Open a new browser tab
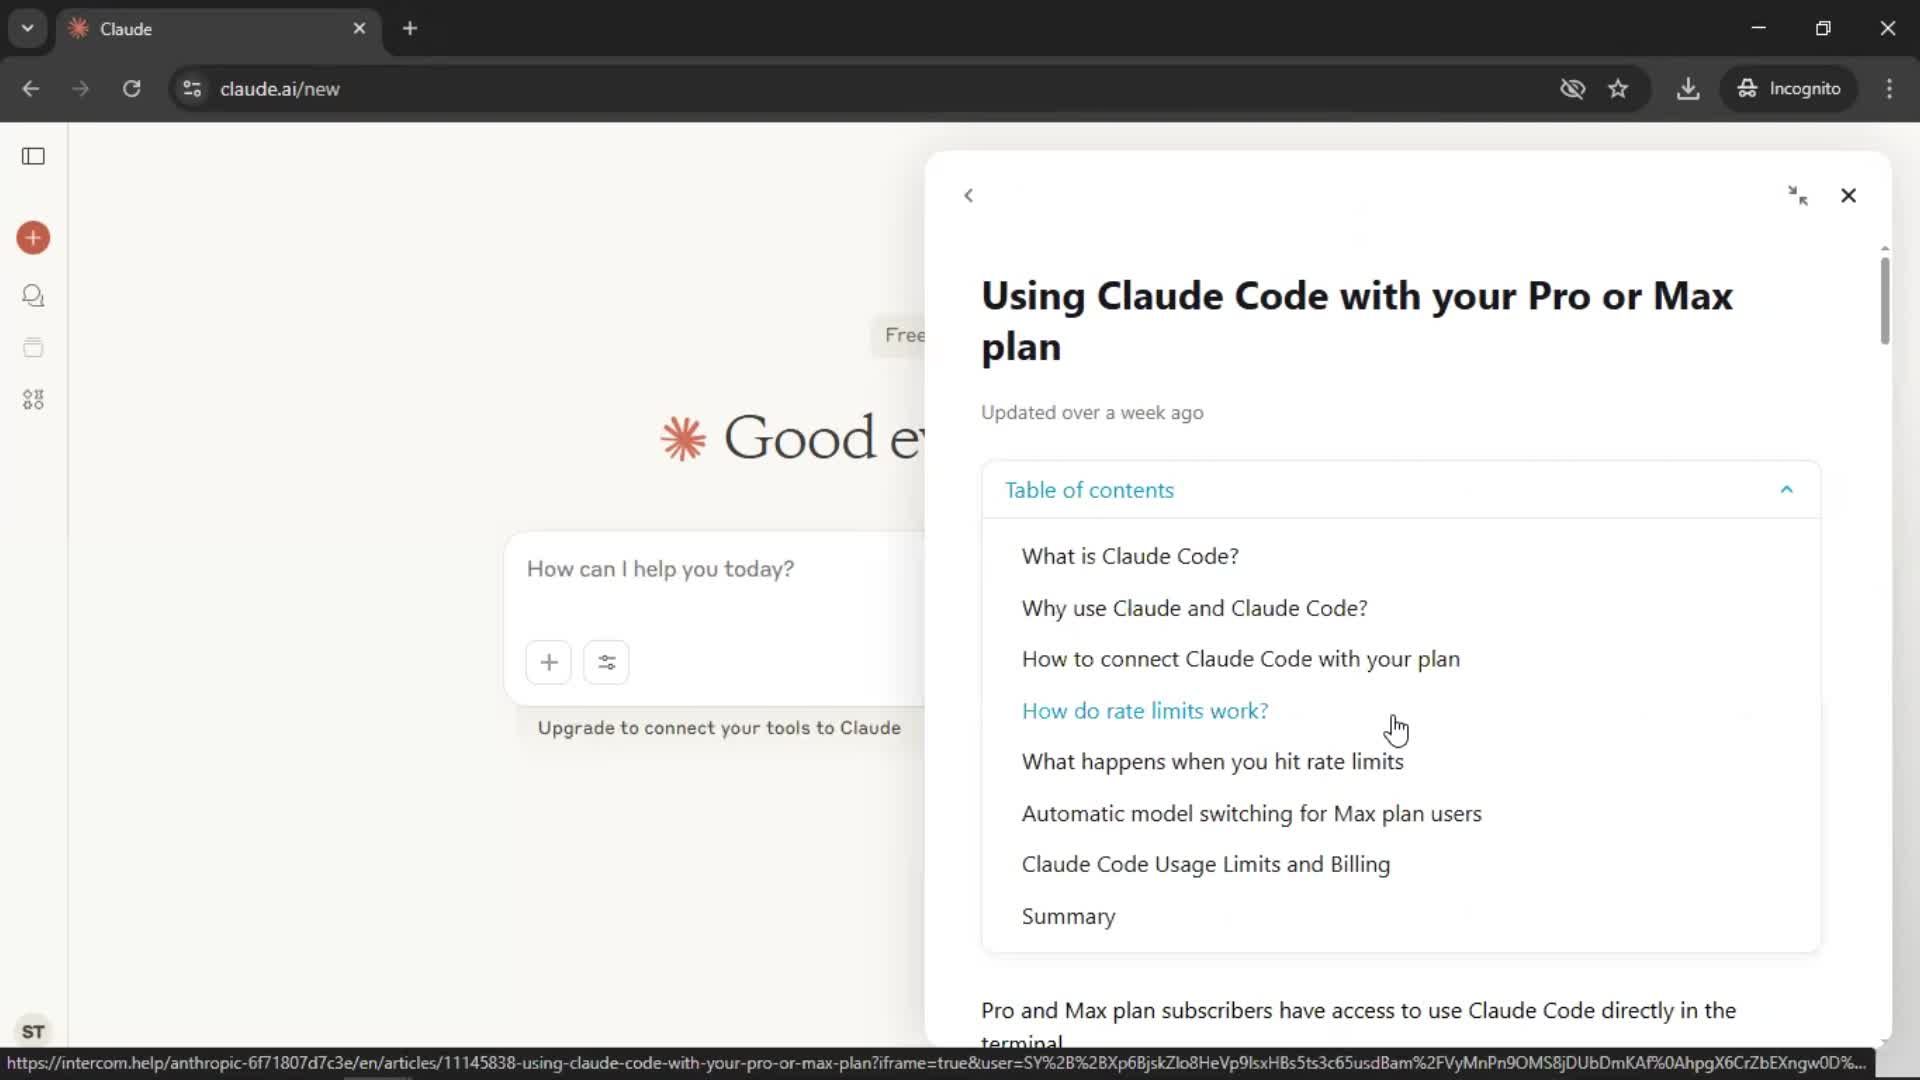This screenshot has height=1080, width=1920. (x=410, y=28)
